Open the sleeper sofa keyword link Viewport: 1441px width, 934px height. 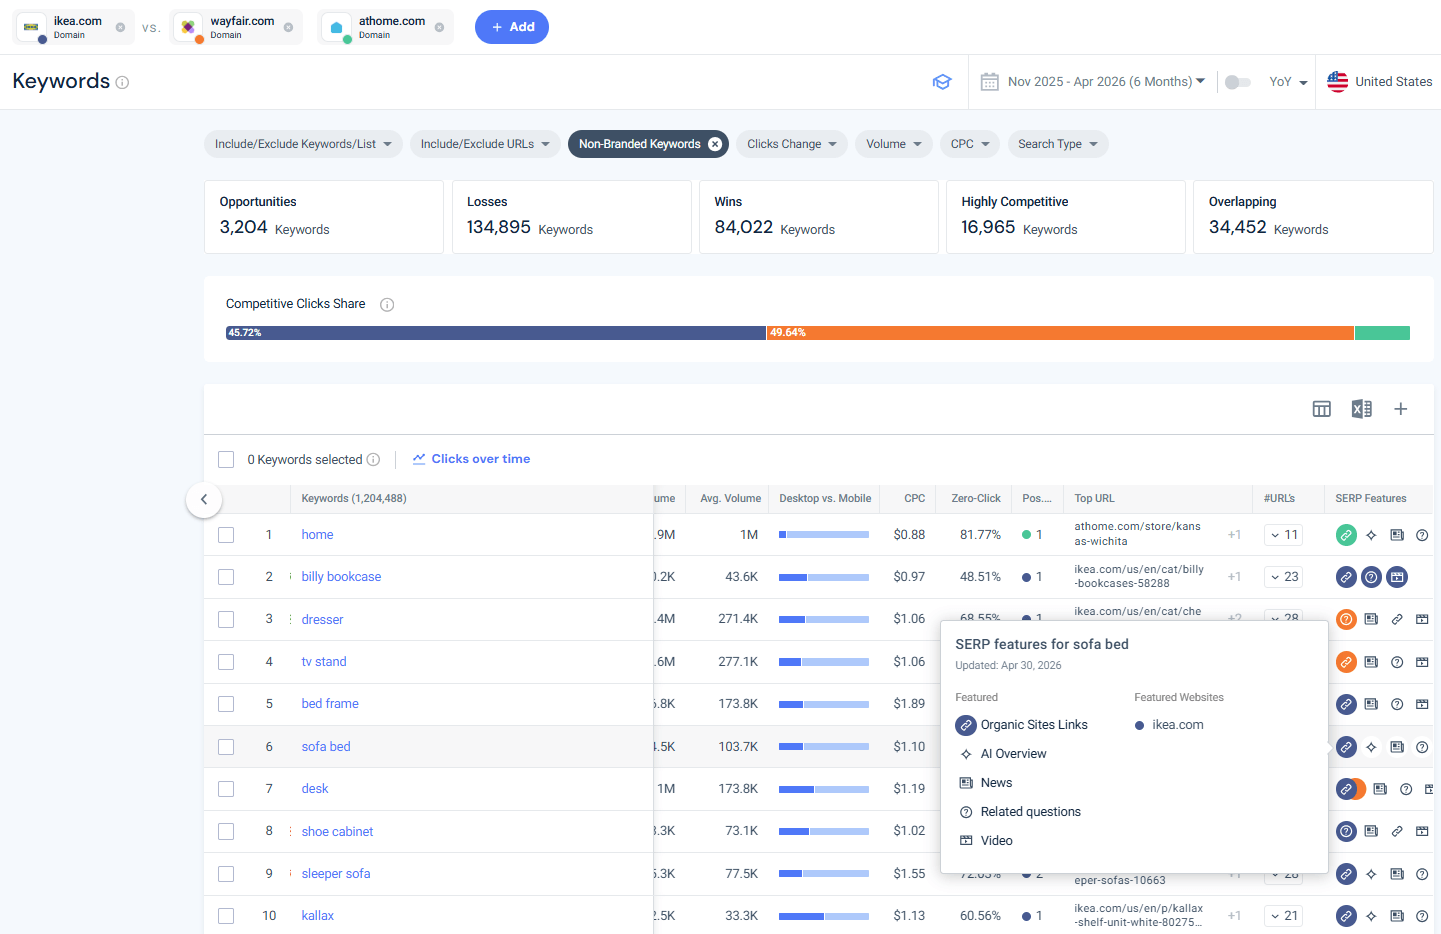click(336, 874)
